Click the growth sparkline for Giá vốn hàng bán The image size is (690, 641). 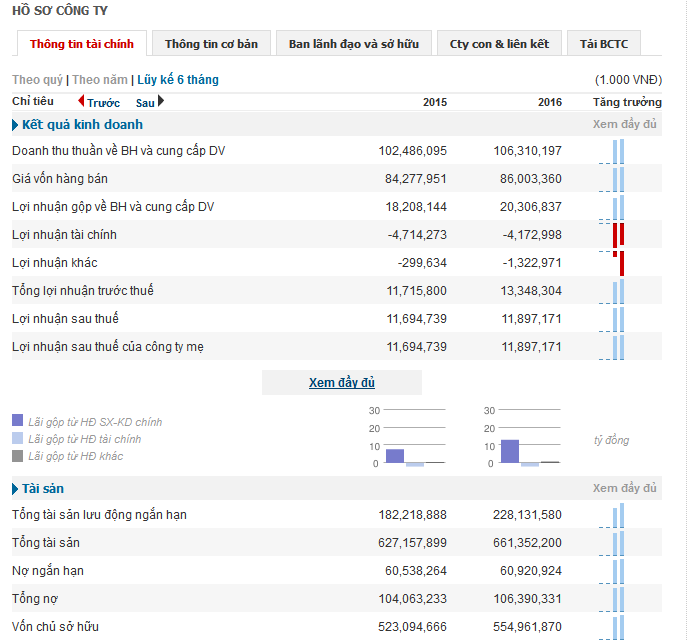click(612, 179)
